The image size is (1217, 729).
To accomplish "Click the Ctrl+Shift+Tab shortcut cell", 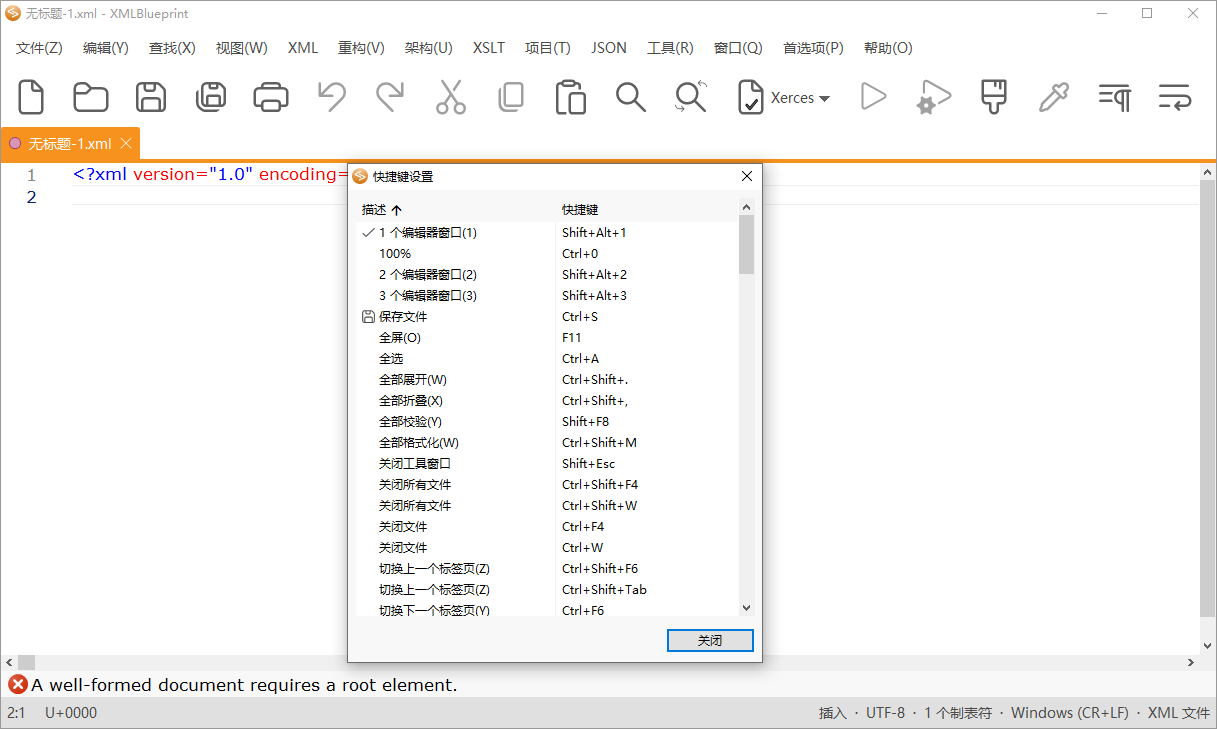I will click(x=604, y=589).
